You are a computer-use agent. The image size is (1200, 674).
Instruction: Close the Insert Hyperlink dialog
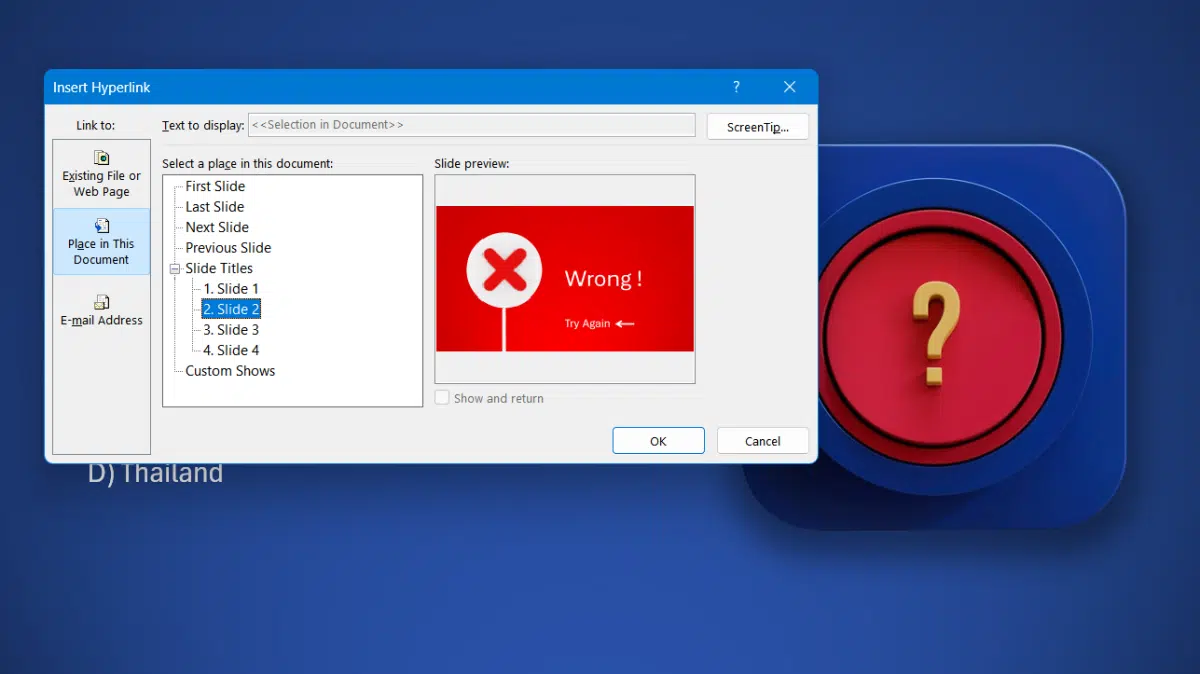click(789, 87)
